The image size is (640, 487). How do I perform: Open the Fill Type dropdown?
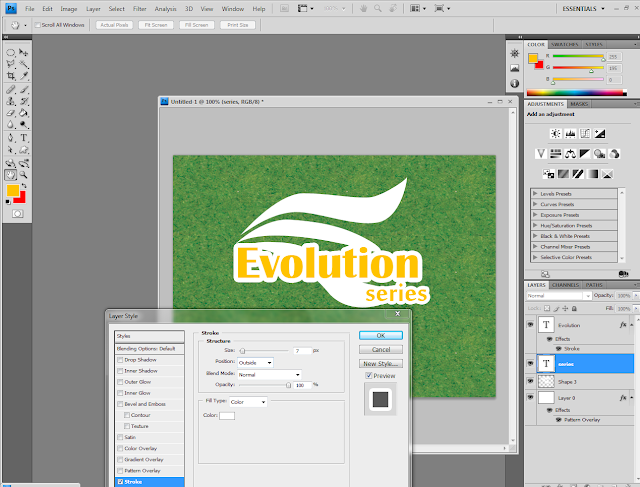248,402
